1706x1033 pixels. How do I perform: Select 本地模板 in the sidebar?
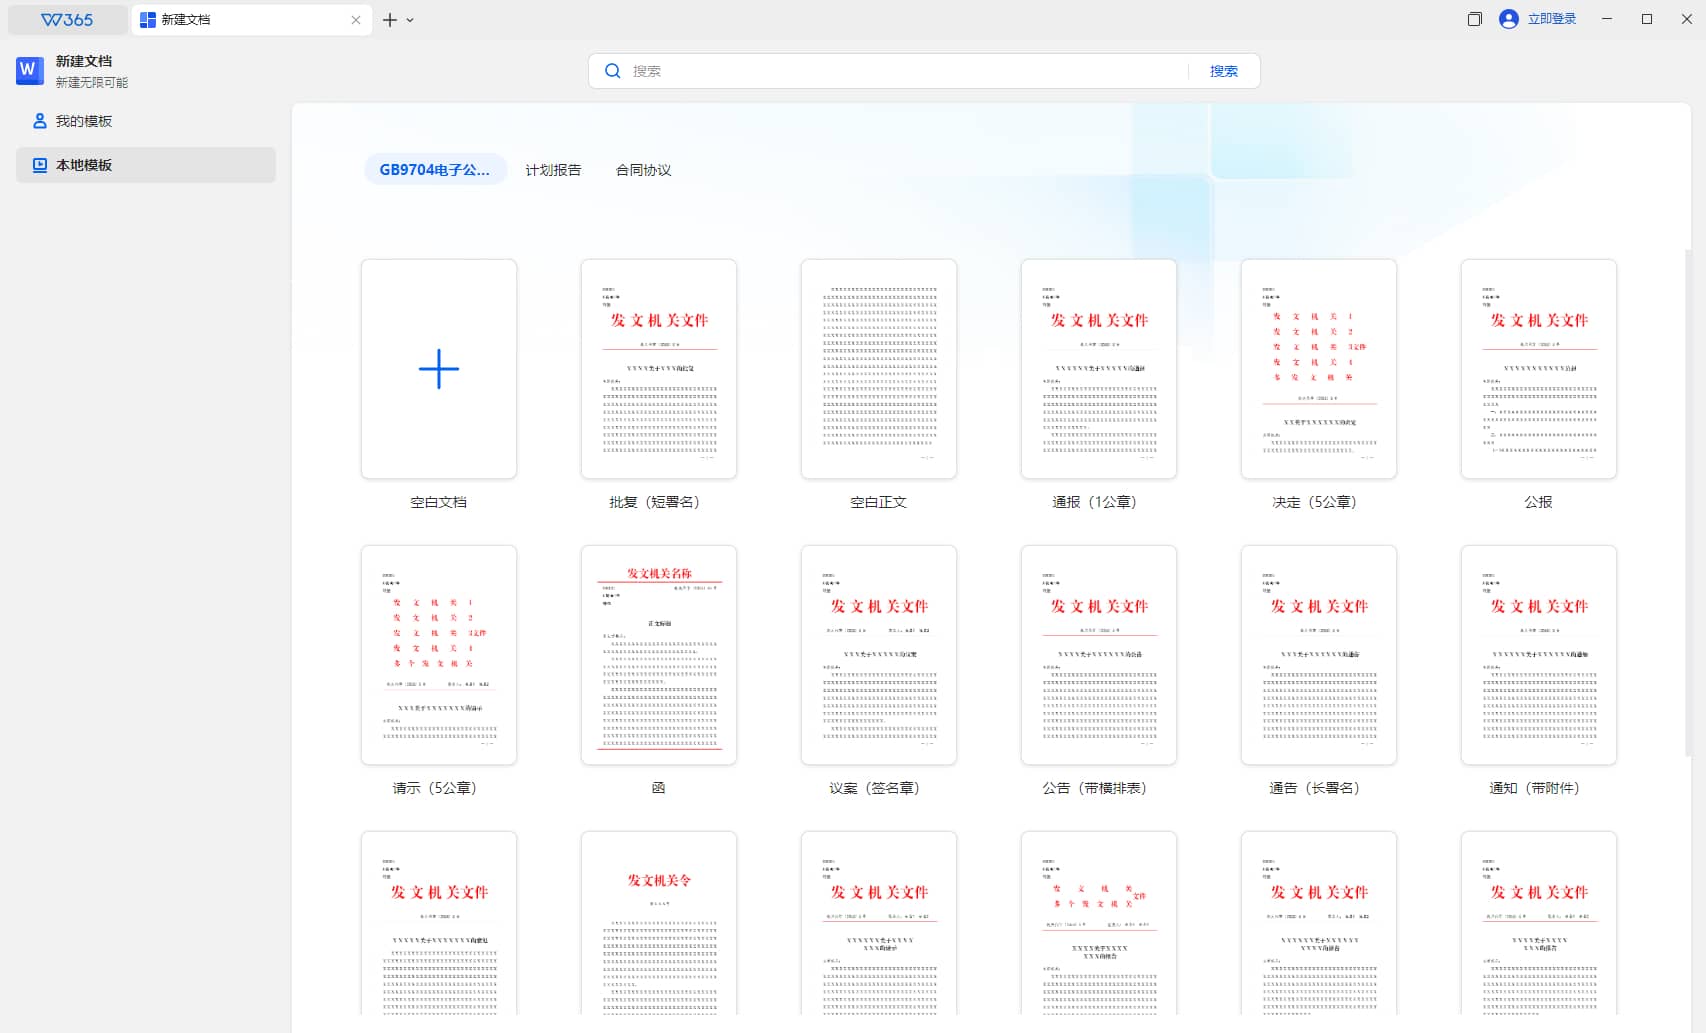coord(84,165)
